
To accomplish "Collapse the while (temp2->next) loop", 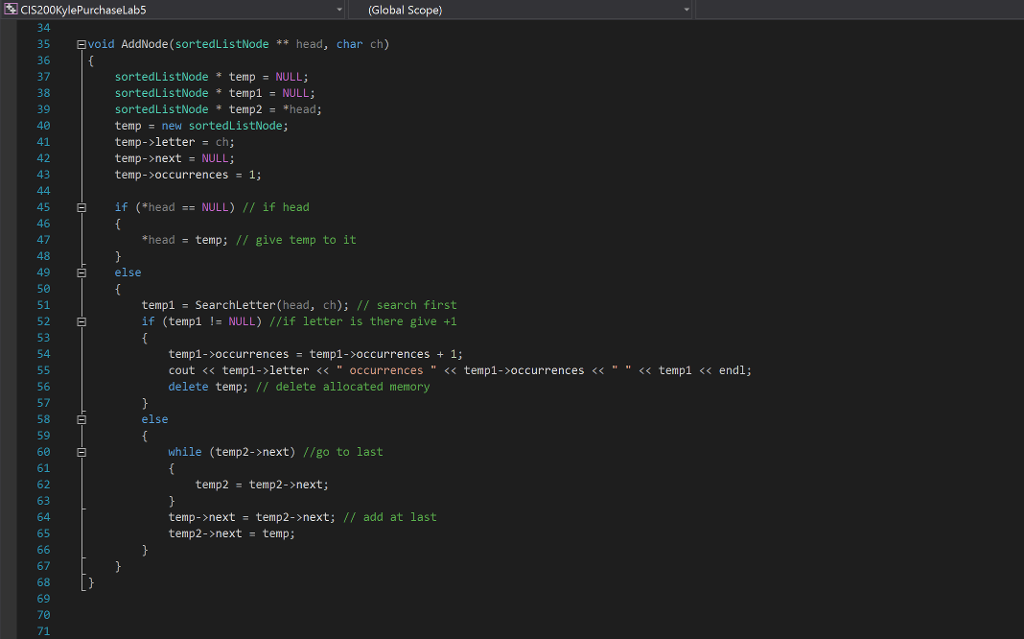I will tap(81, 451).
